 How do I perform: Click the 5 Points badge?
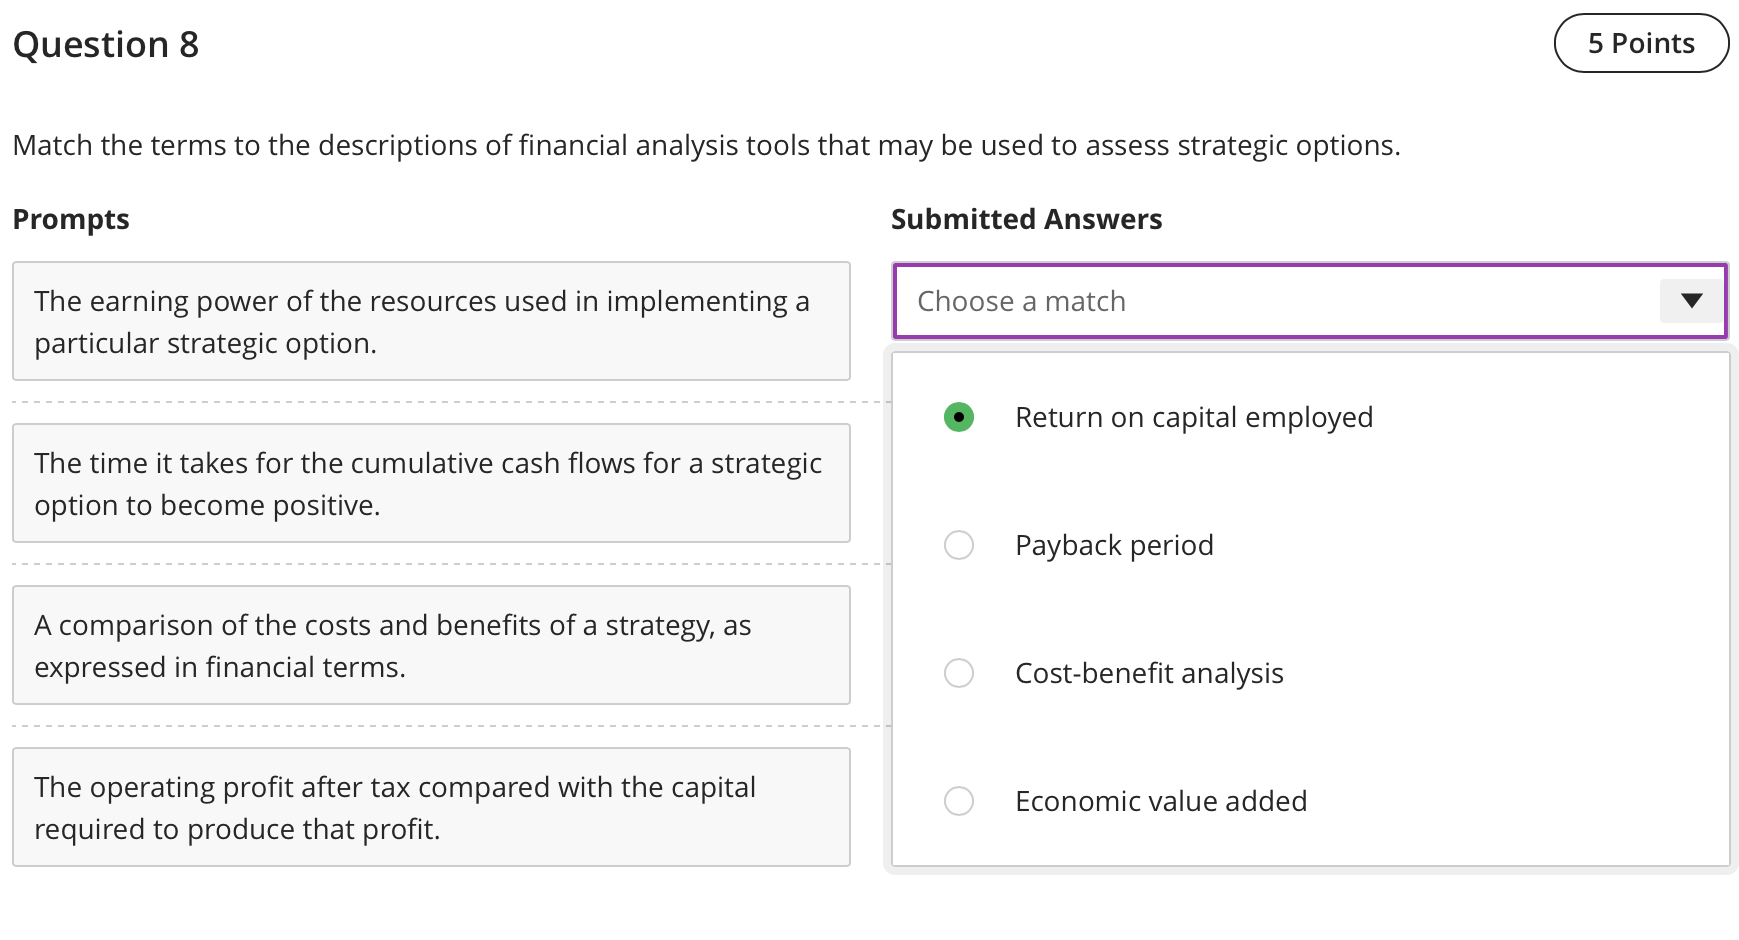click(1641, 43)
